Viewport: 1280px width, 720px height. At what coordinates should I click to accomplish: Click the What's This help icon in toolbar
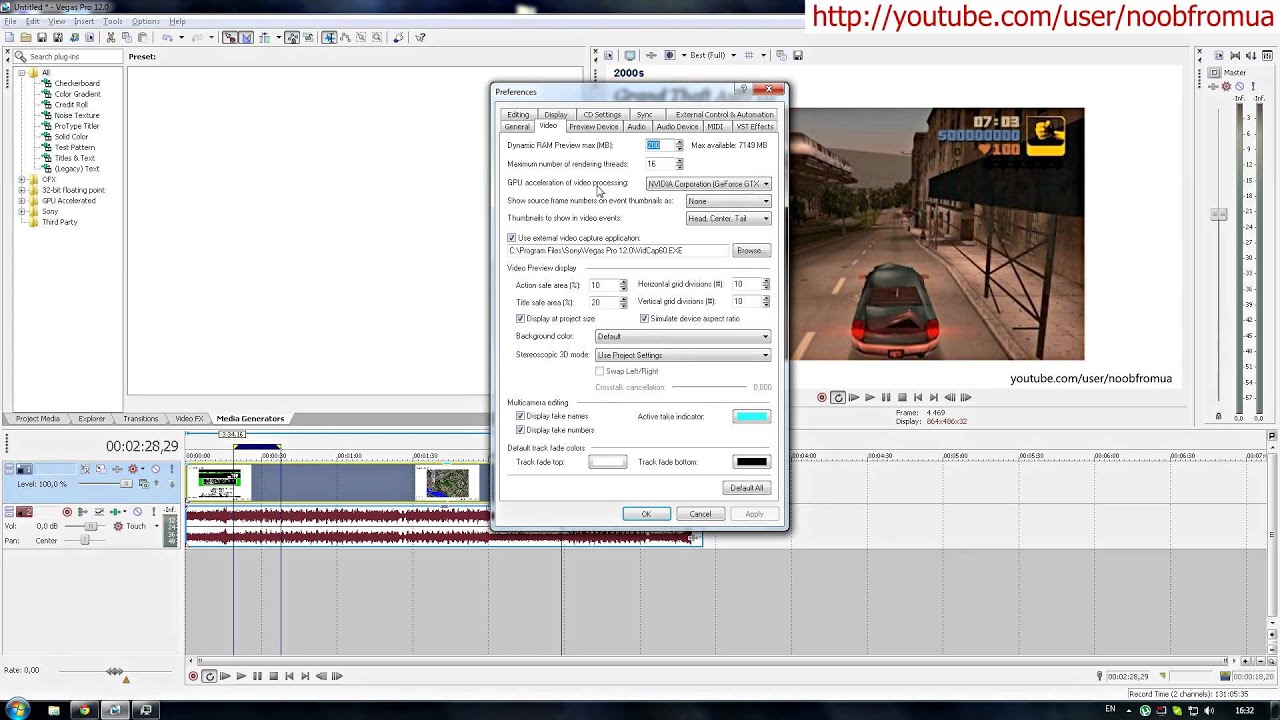[x=420, y=38]
